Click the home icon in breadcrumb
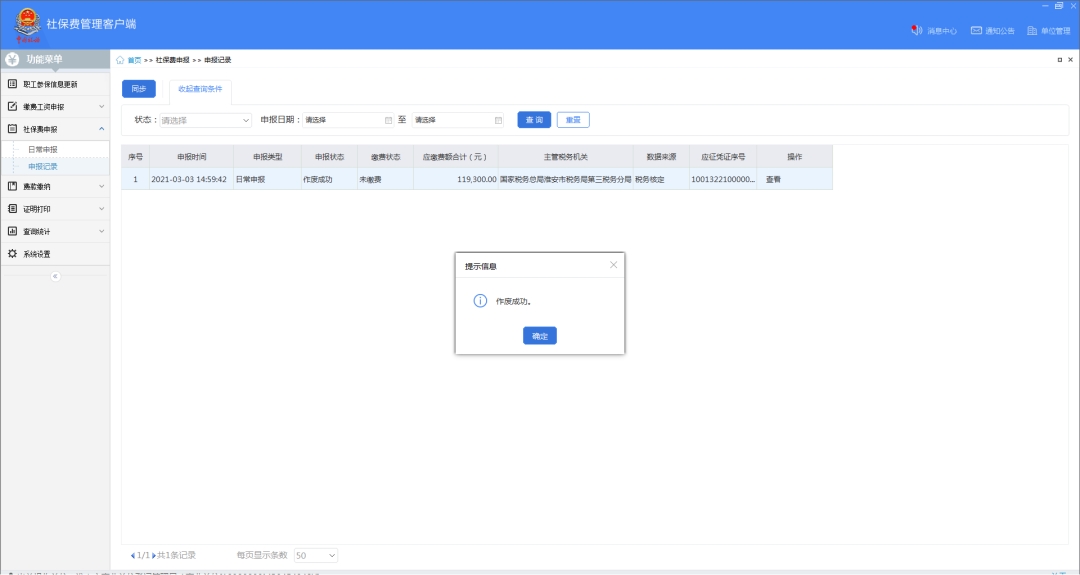Image resolution: width=1080 pixels, height=575 pixels. (121, 60)
